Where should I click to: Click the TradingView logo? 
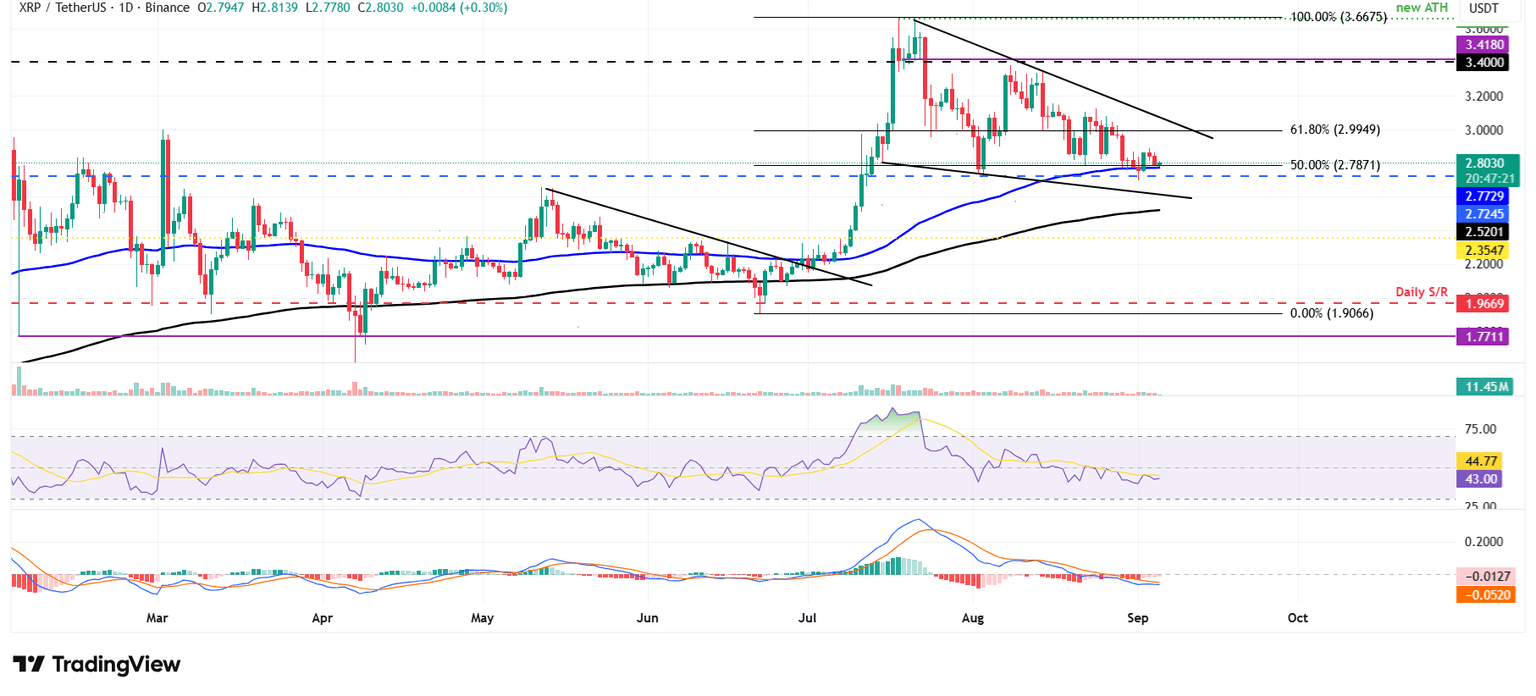click(95, 665)
